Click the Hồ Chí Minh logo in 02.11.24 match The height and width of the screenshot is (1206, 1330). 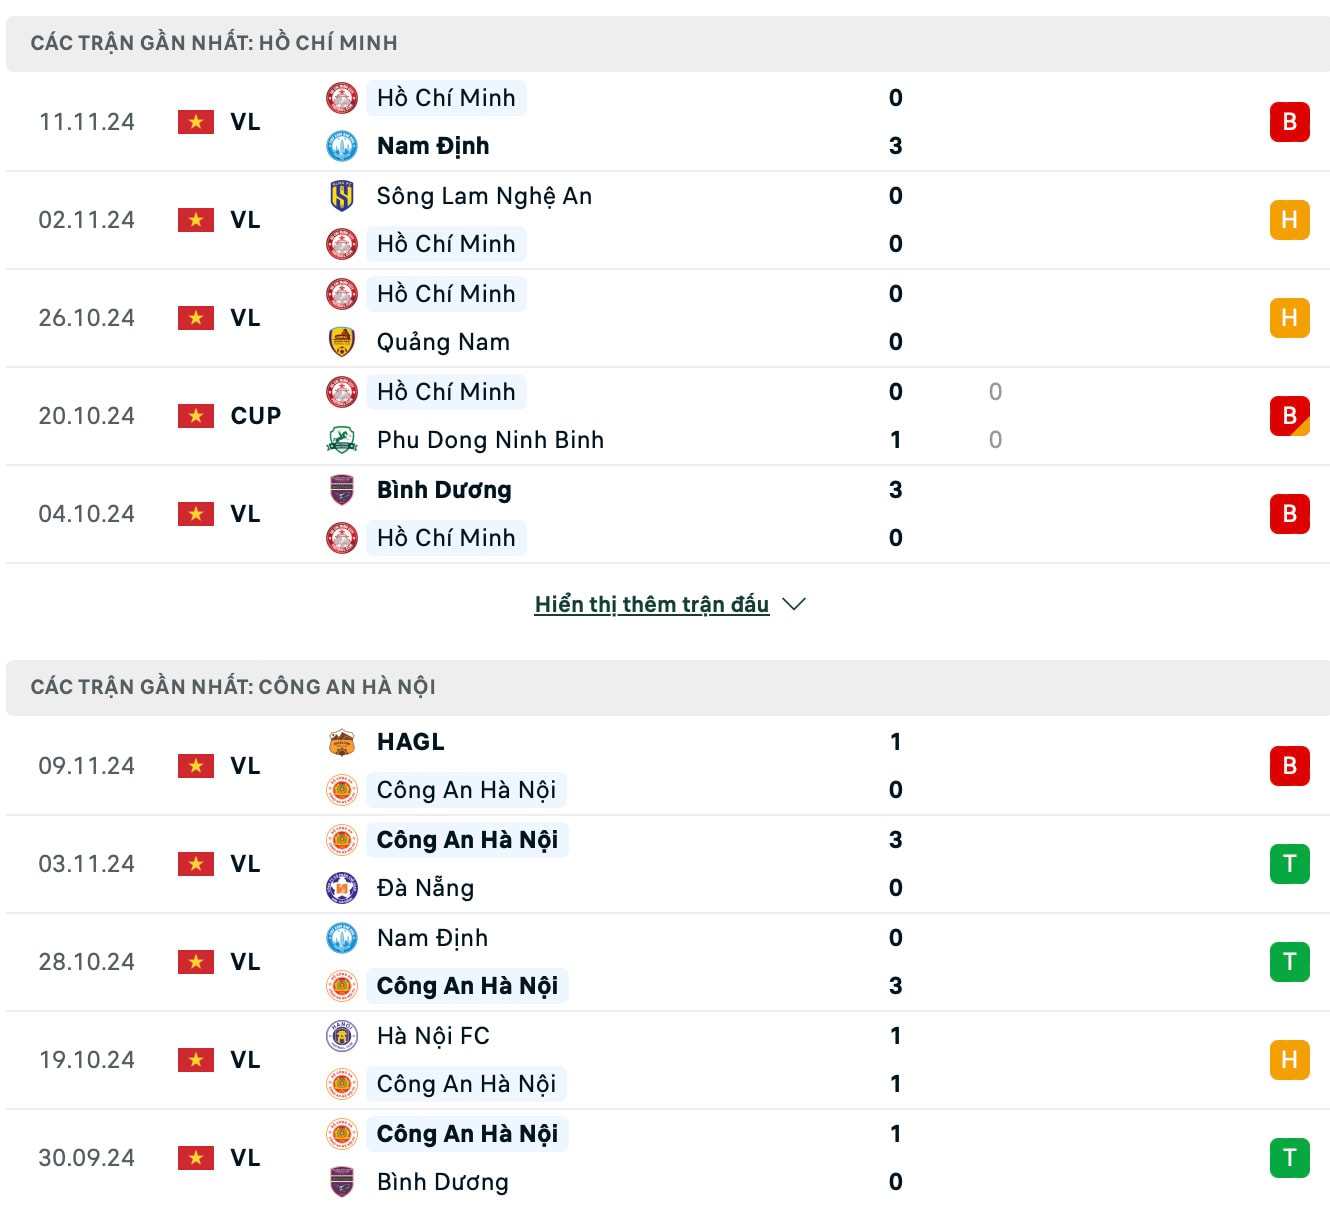(342, 244)
